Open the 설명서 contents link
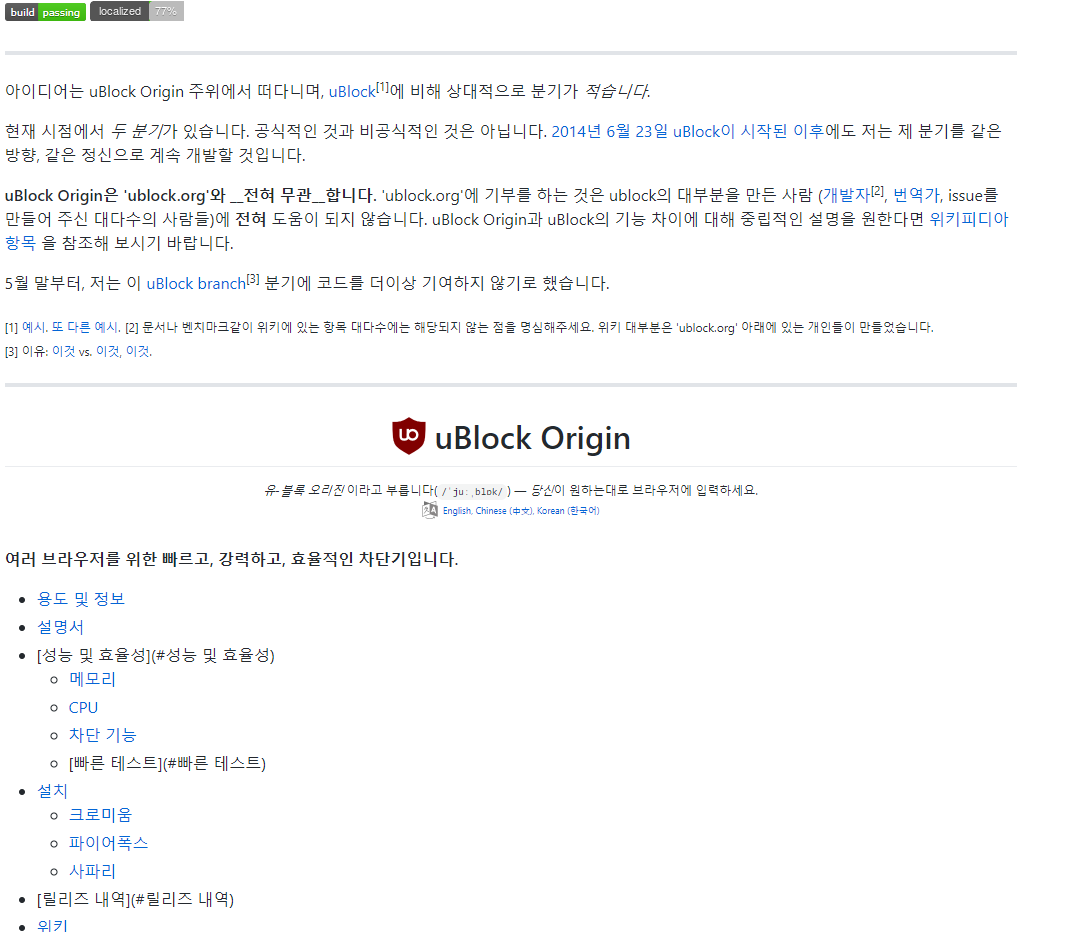This screenshot has width=1086, height=932. pyautogui.click(x=60, y=627)
